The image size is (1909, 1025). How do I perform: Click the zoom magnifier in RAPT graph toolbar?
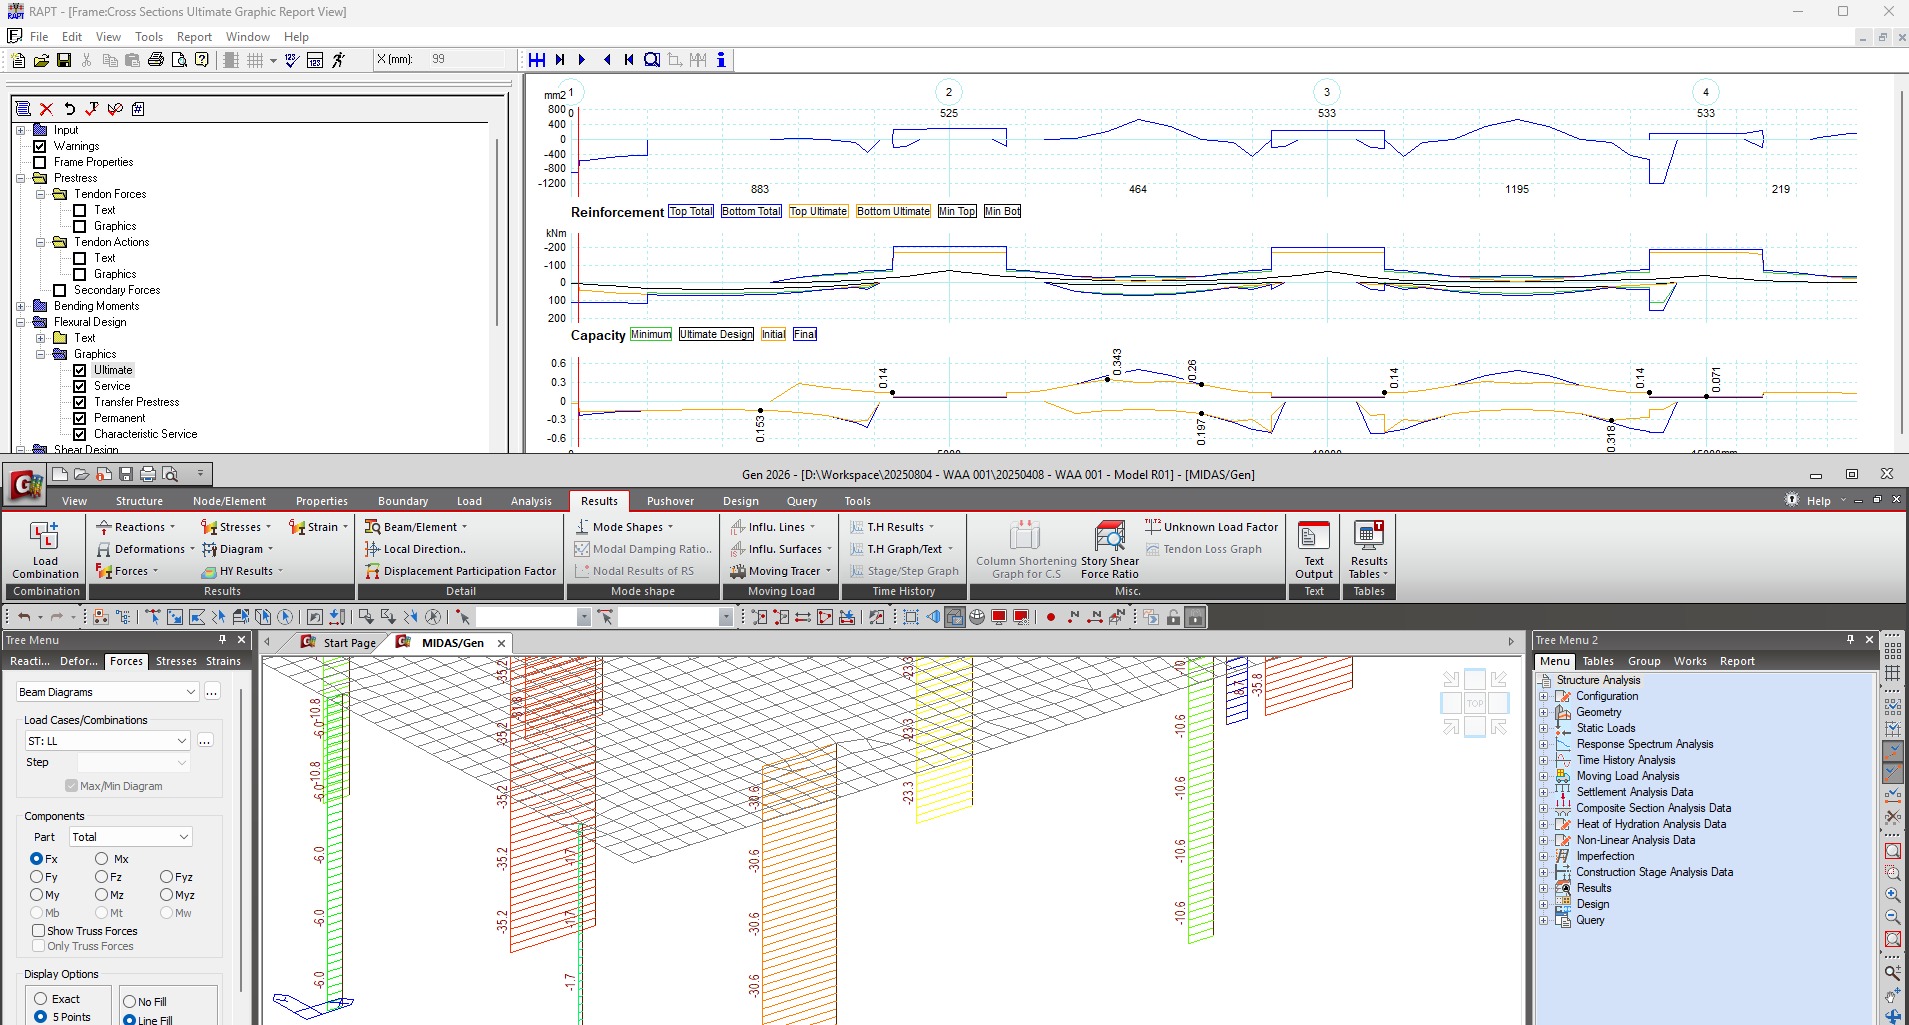click(652, 60)
